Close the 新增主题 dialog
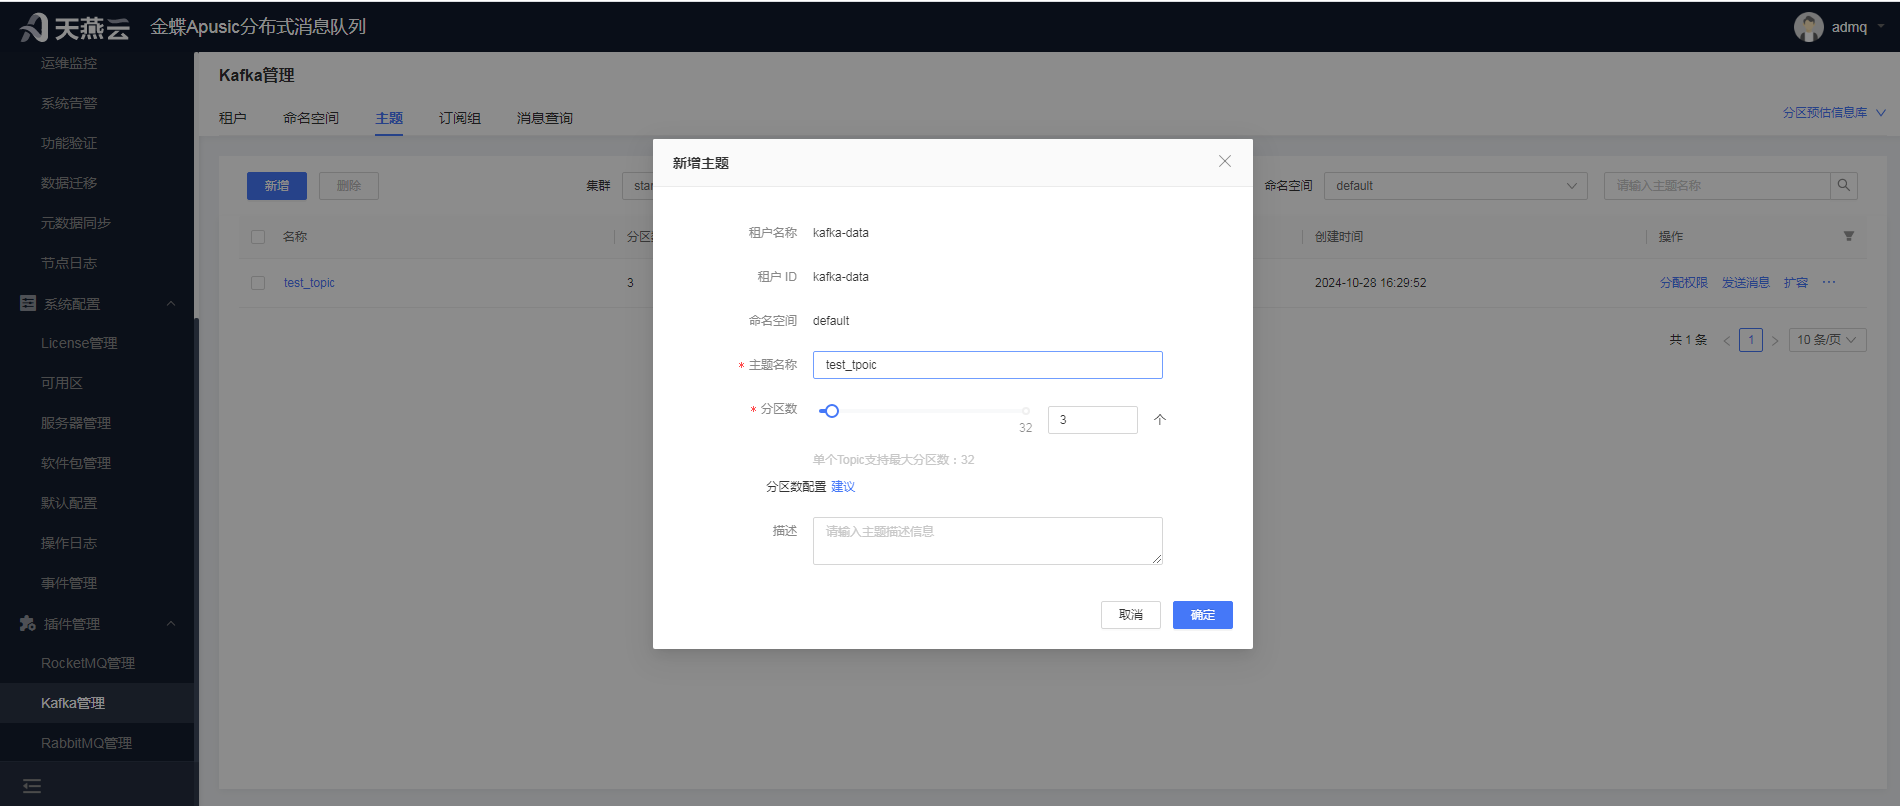1900x806 pixels. point(1224,161)
